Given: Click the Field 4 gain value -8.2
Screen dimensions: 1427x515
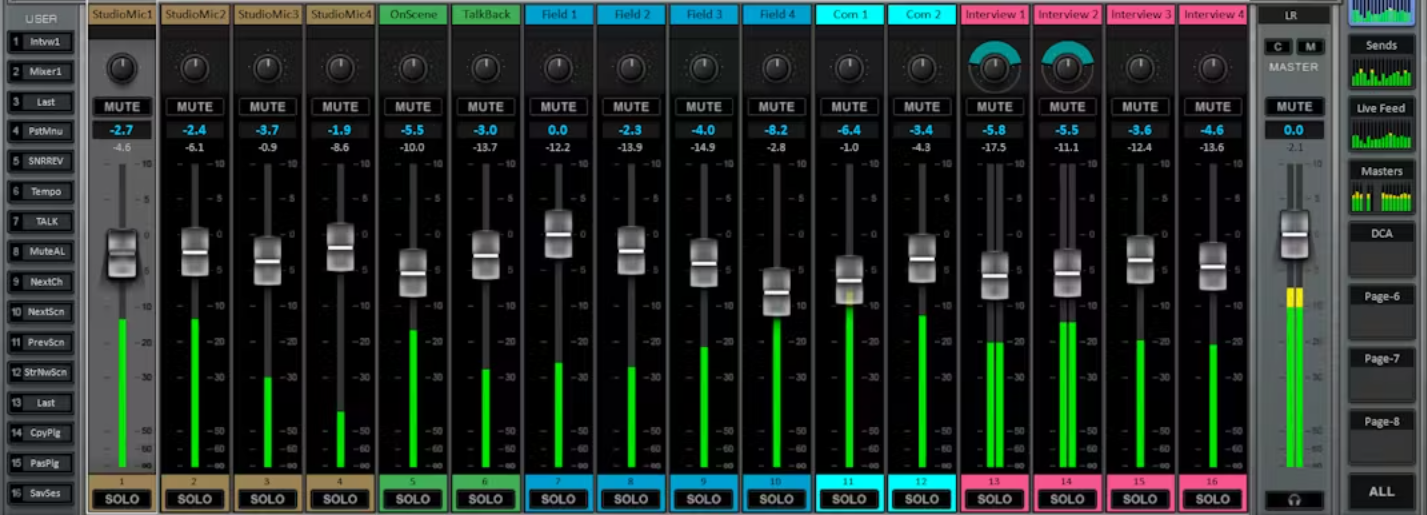Looking at the screenshot, I should click(777, 130).
